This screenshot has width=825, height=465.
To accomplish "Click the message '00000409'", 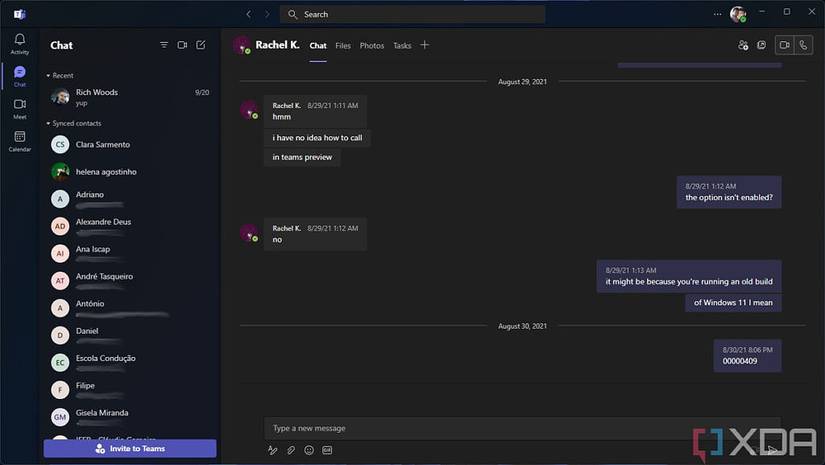I will point(747,356).
